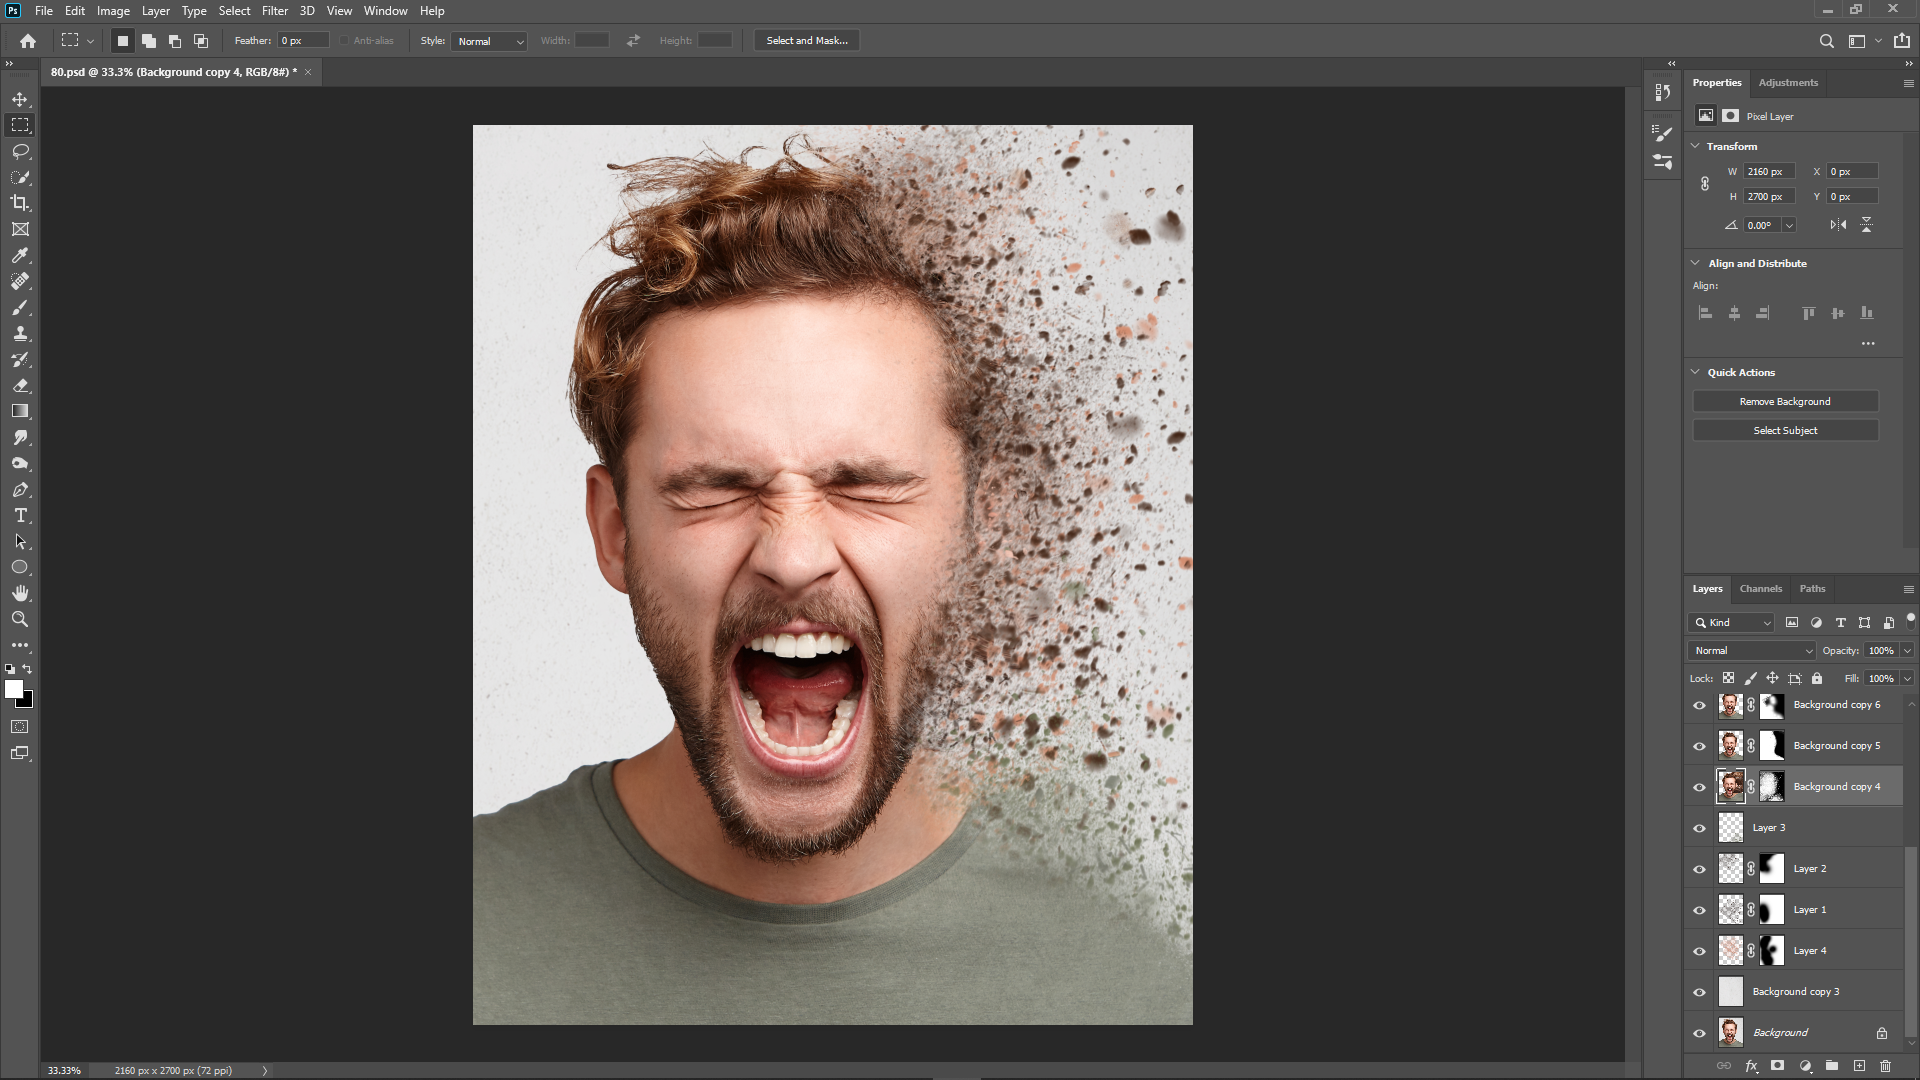
Task: Click the Select Subject button
Action: (x=1785, y=430)
